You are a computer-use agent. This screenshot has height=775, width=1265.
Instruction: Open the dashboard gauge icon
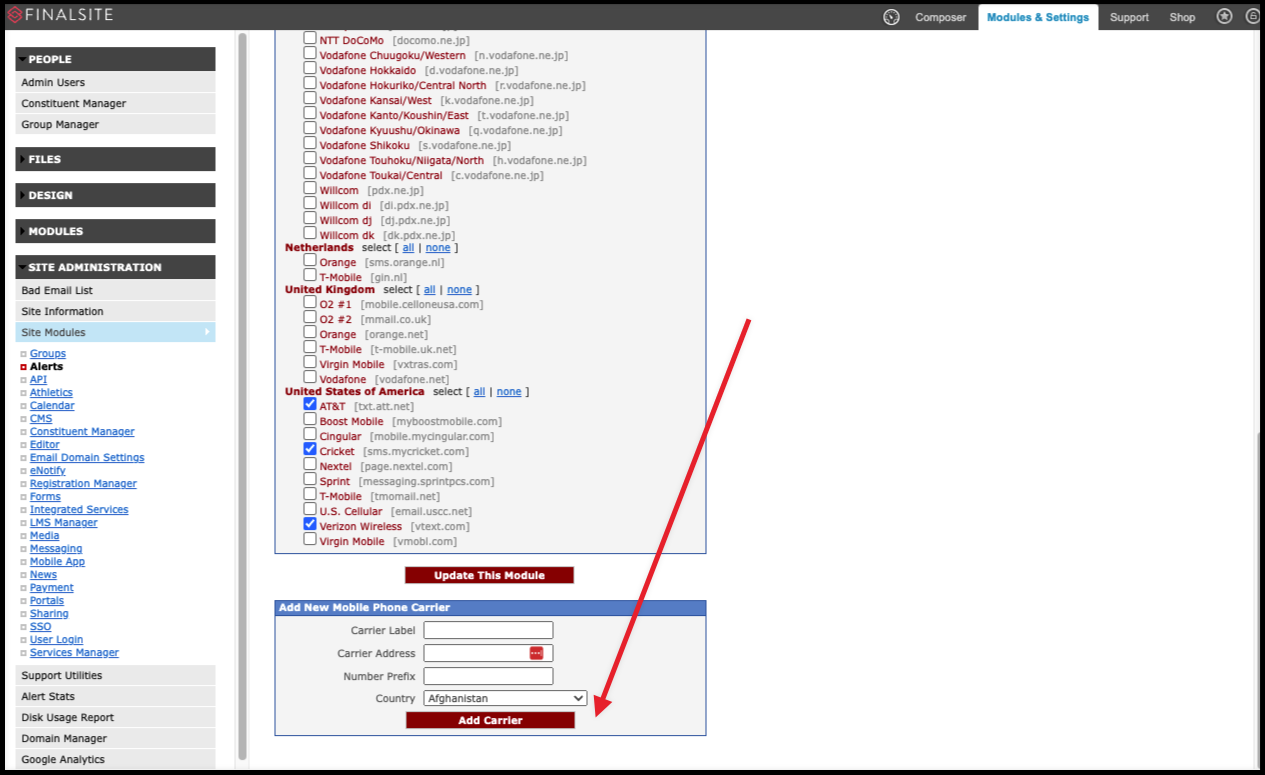pyautogui.click(x=892, y=17)
